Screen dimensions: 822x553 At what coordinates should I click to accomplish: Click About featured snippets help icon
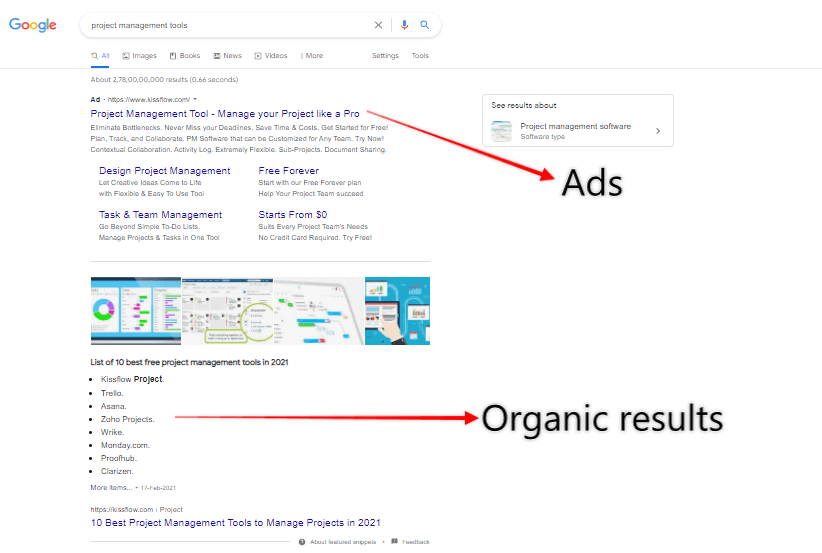(302, 542)
